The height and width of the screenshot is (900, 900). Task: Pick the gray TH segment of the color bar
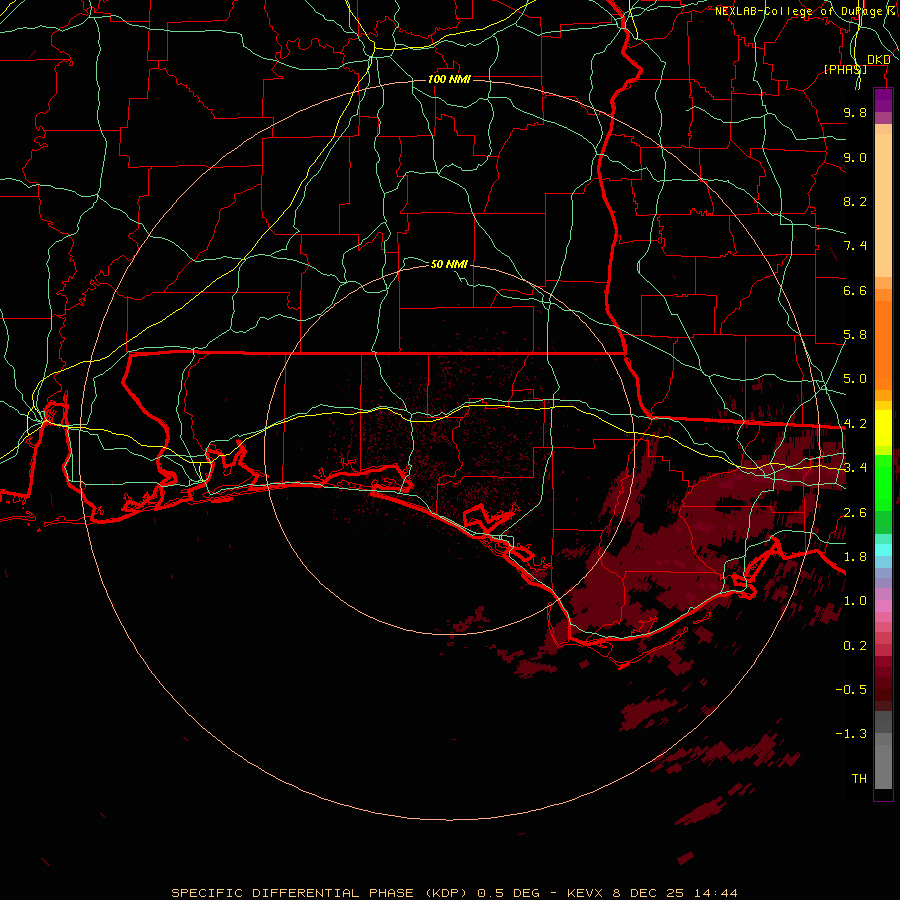point(883,767)
